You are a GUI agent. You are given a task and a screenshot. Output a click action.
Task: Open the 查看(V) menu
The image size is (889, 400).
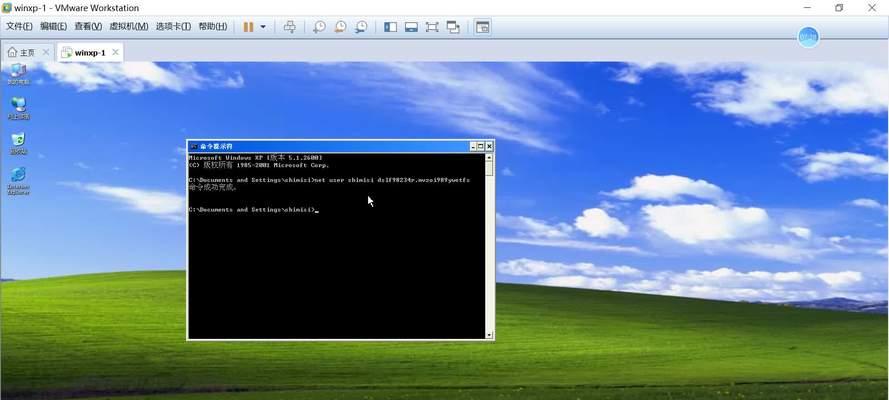coord(88,27)
